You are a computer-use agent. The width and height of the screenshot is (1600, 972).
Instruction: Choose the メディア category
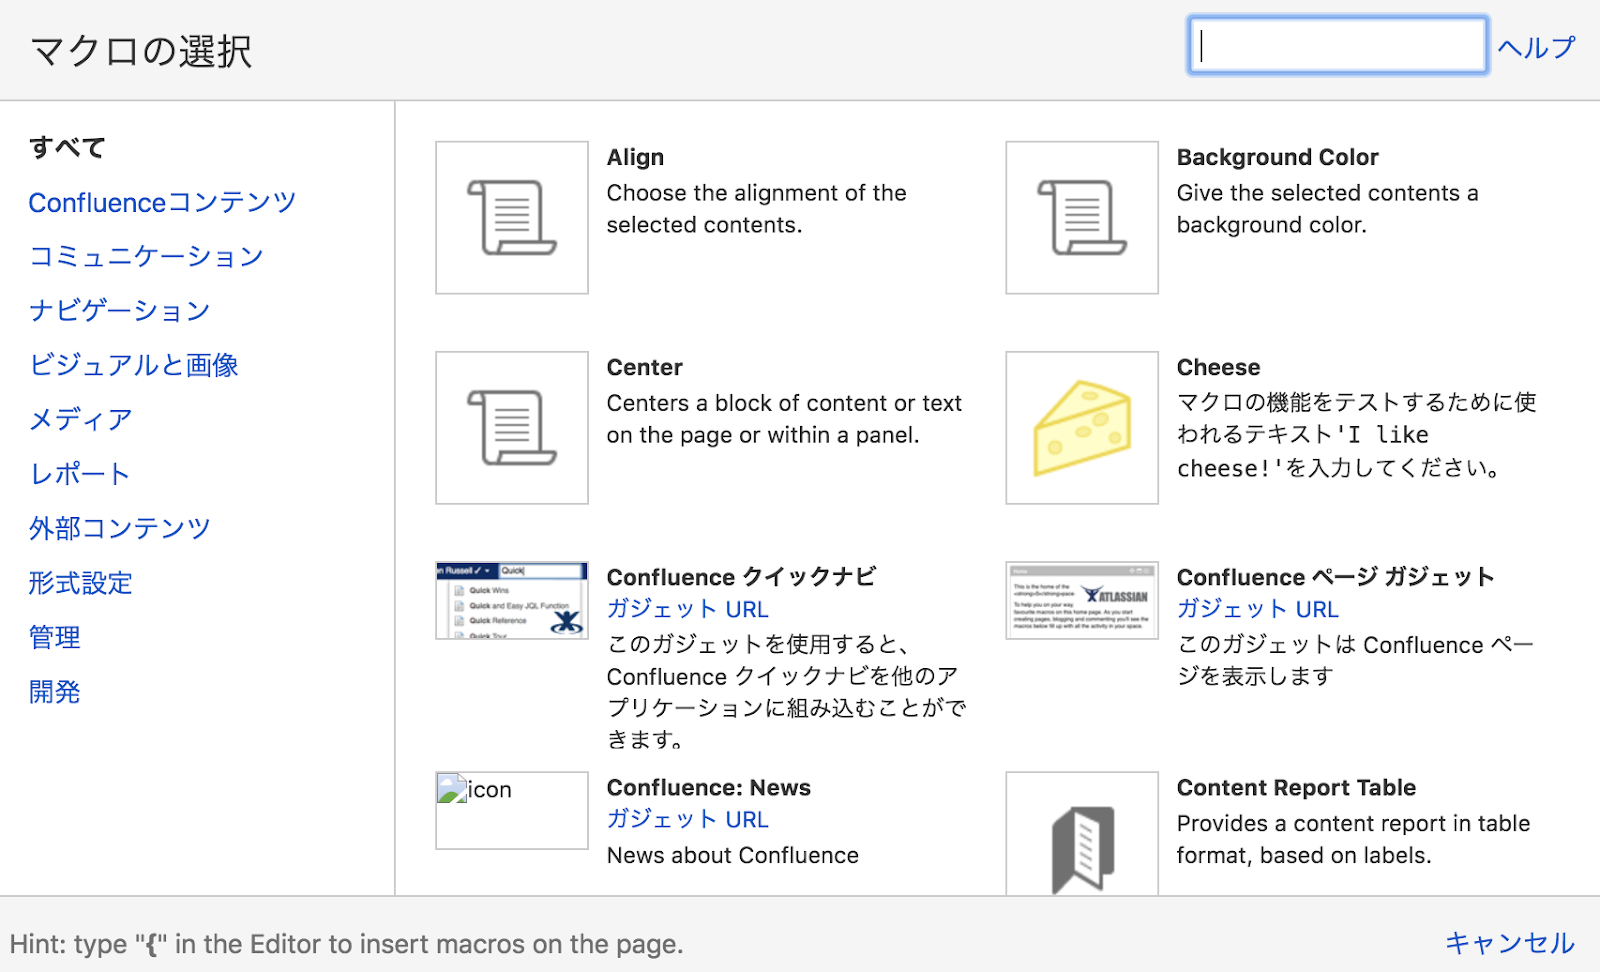(80, 419)
